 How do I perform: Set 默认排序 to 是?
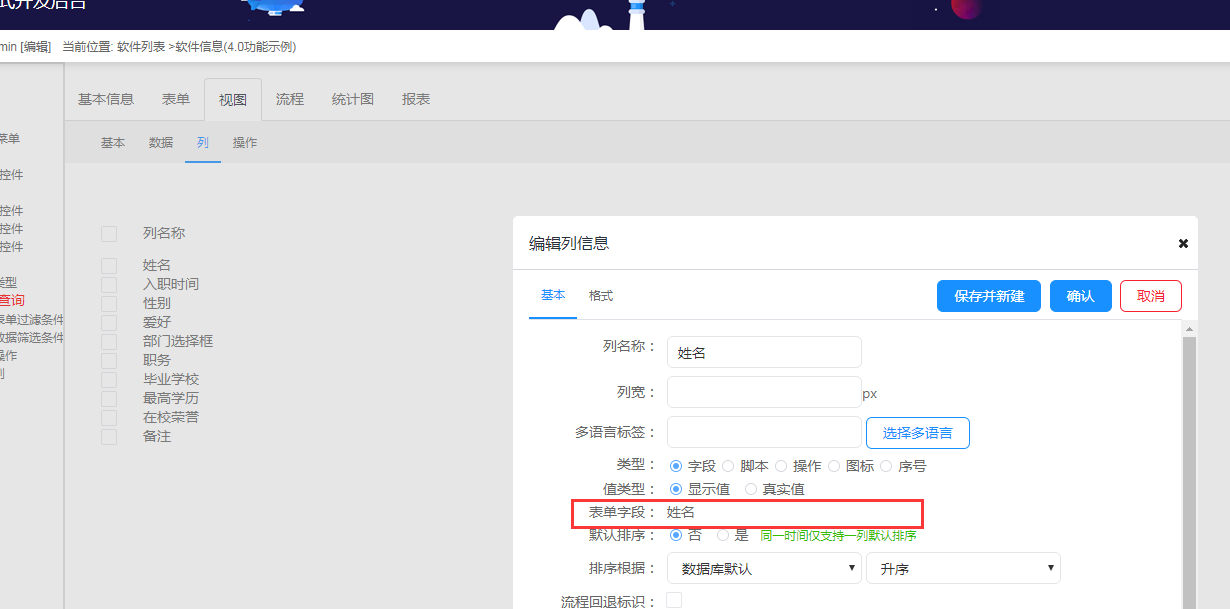723,535
